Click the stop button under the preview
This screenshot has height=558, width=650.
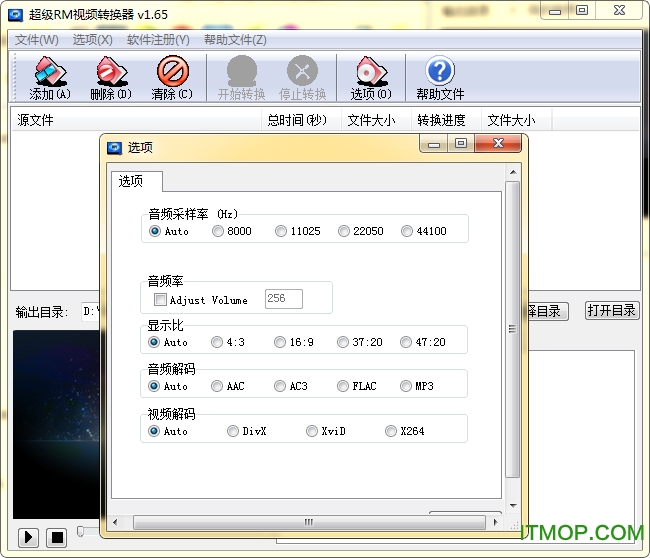click(x=57, y=537)
